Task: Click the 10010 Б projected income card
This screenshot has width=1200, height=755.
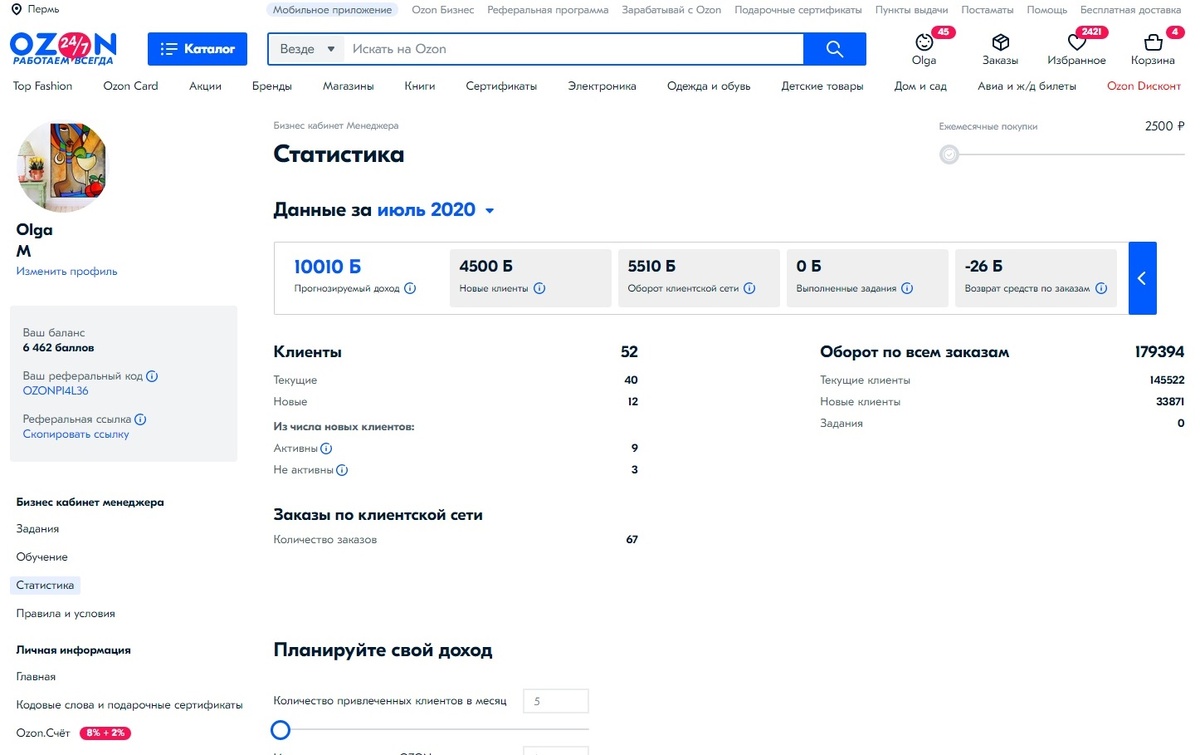Action: [x=358, y=278]
